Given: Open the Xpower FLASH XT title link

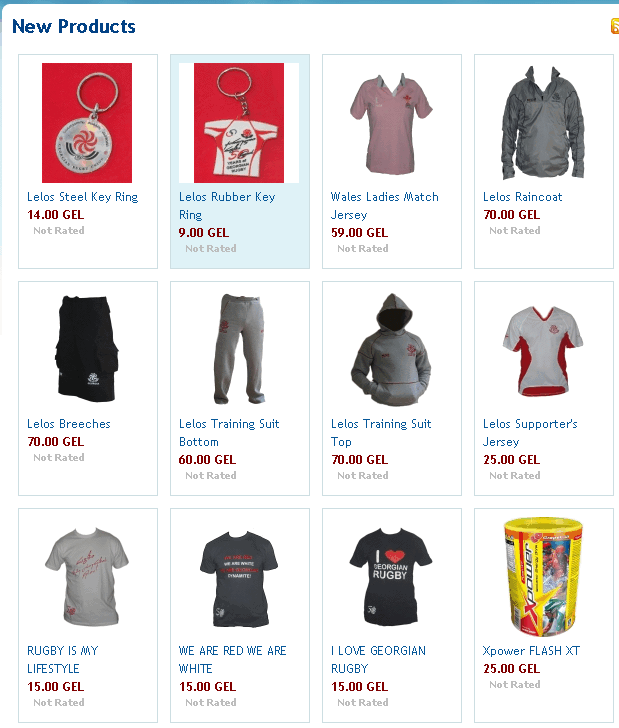Looking at the screenshot, I should [x=531, y=651].
